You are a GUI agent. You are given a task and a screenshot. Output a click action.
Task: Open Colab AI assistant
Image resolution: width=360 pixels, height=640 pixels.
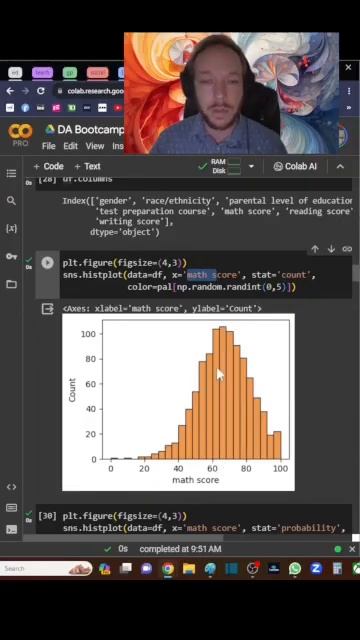pyautogui.click(x=295, y=167)
